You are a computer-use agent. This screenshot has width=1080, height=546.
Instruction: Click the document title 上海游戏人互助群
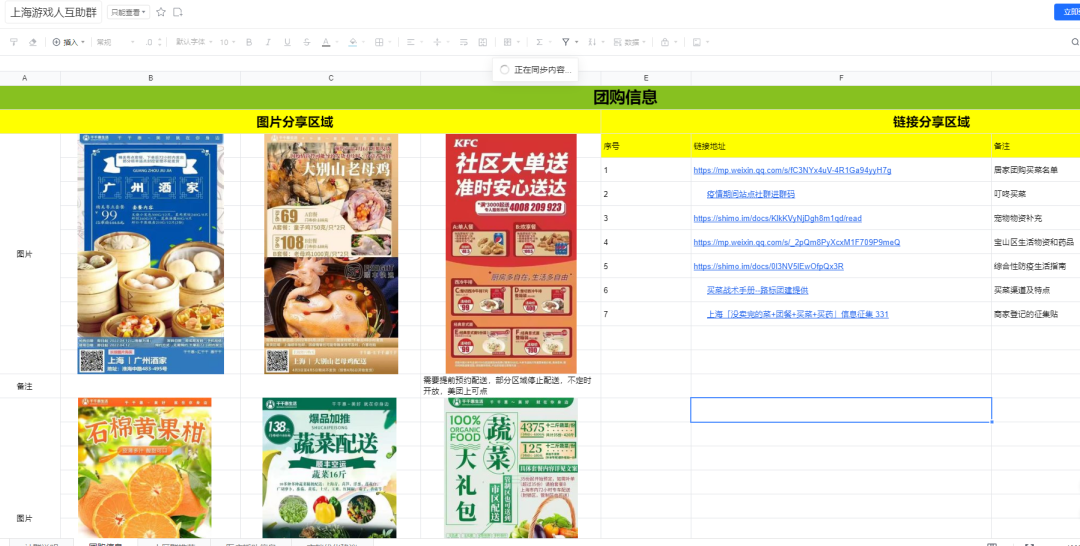point(54,12)
